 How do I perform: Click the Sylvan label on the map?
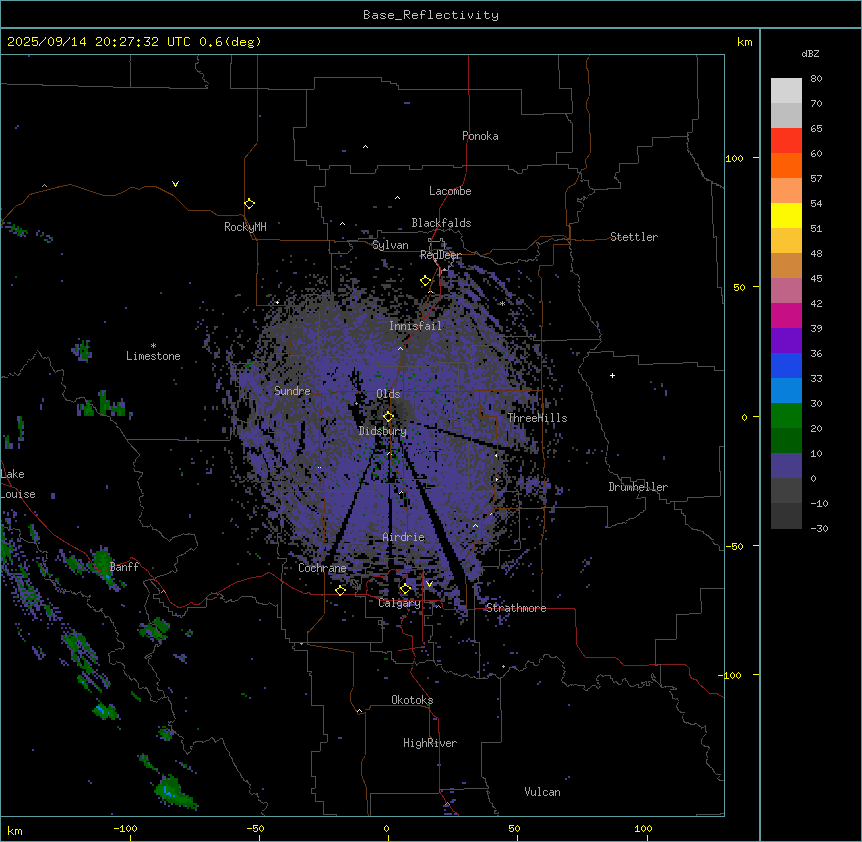pos(390,245)
